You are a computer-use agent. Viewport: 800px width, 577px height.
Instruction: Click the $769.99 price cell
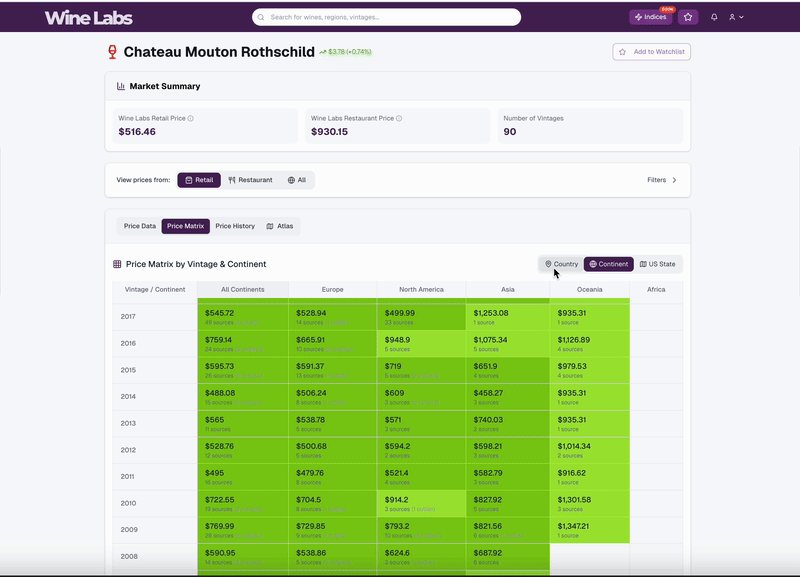click(243, 530)
